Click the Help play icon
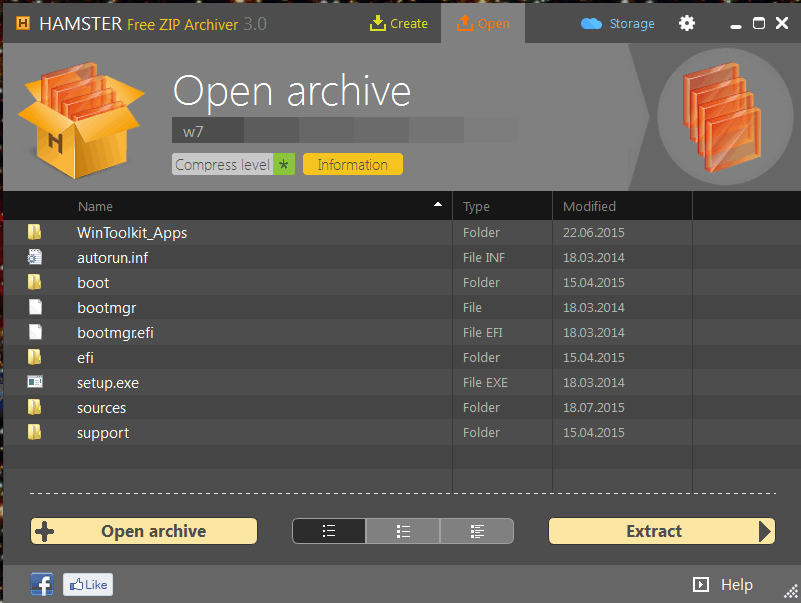Viewport: 801px width, 603px height. tap(700, 584)
